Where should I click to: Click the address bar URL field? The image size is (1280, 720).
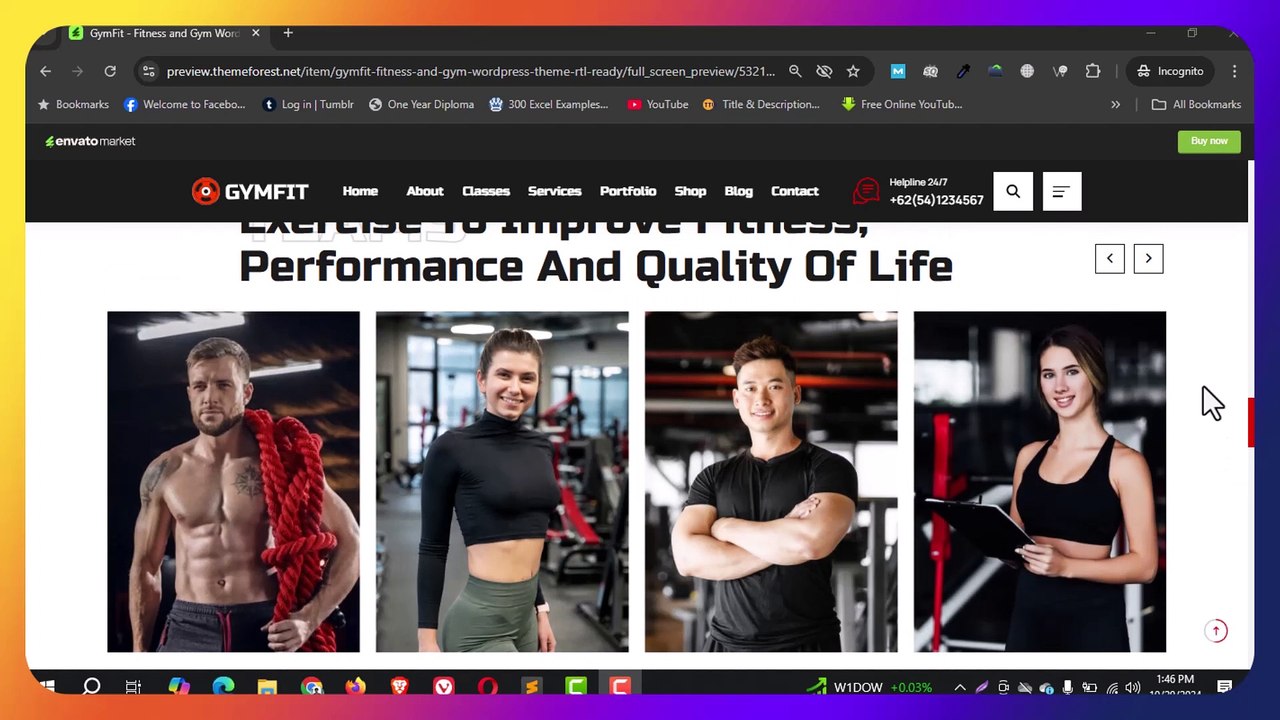click(470, 71)
